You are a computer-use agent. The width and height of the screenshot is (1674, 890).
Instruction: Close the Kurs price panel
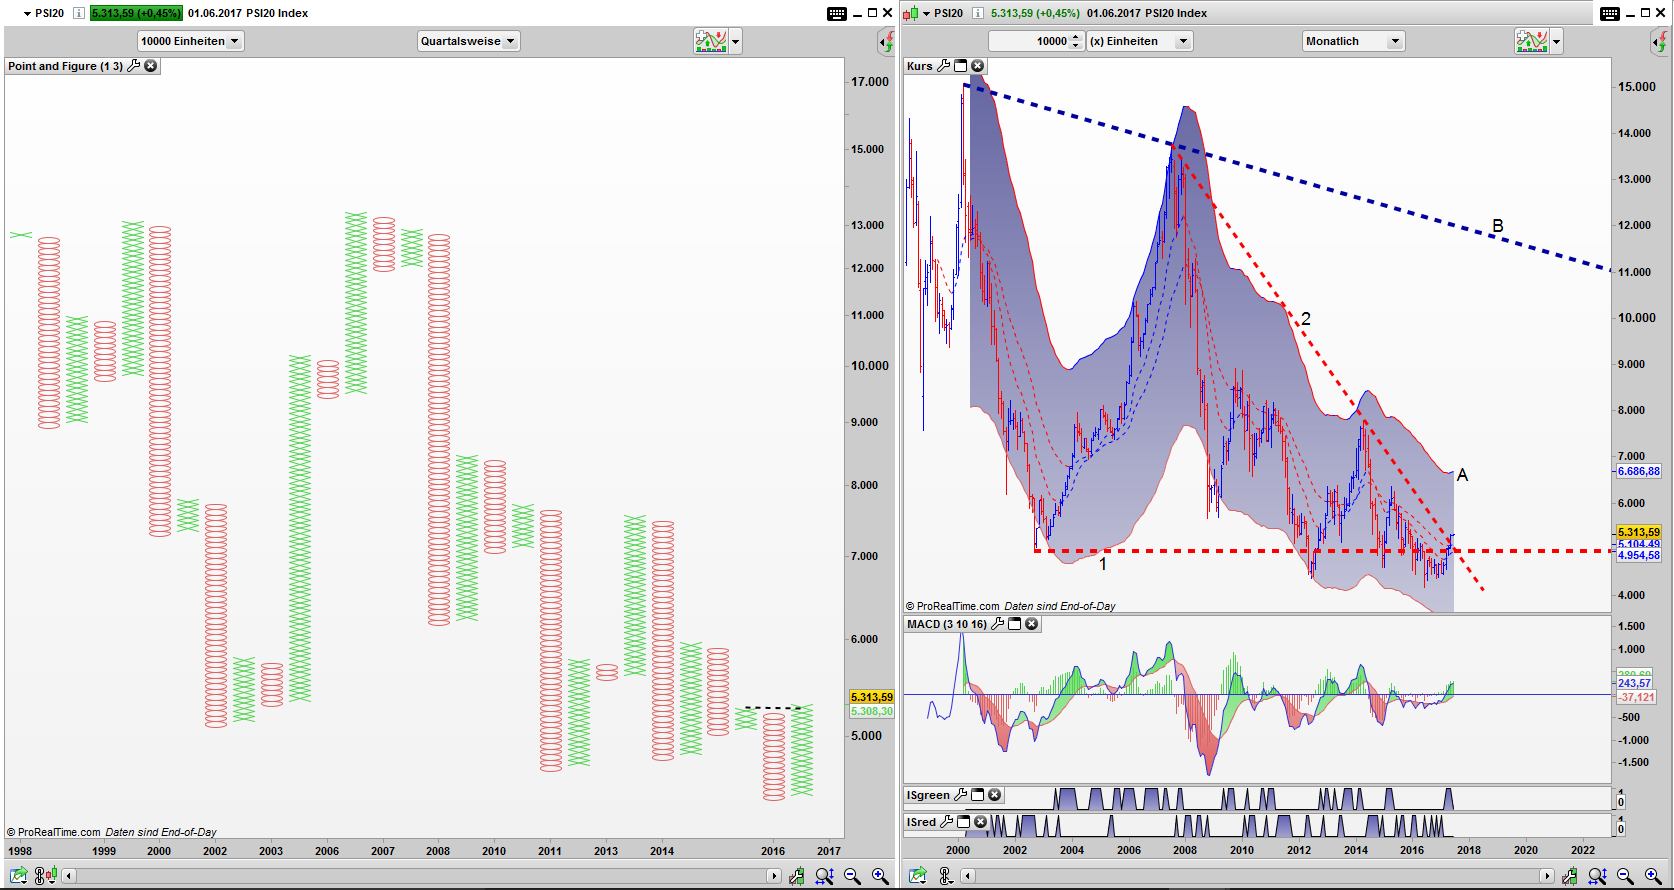click(x=978, y=66)
